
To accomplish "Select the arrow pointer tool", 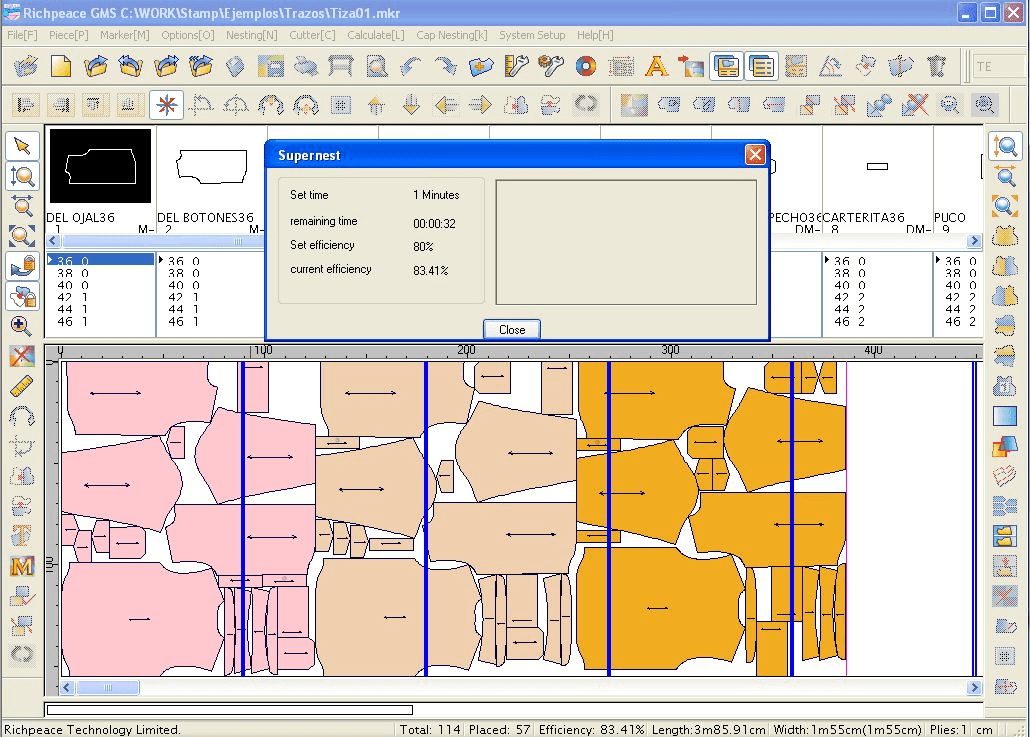I will (x=22, y=146).
